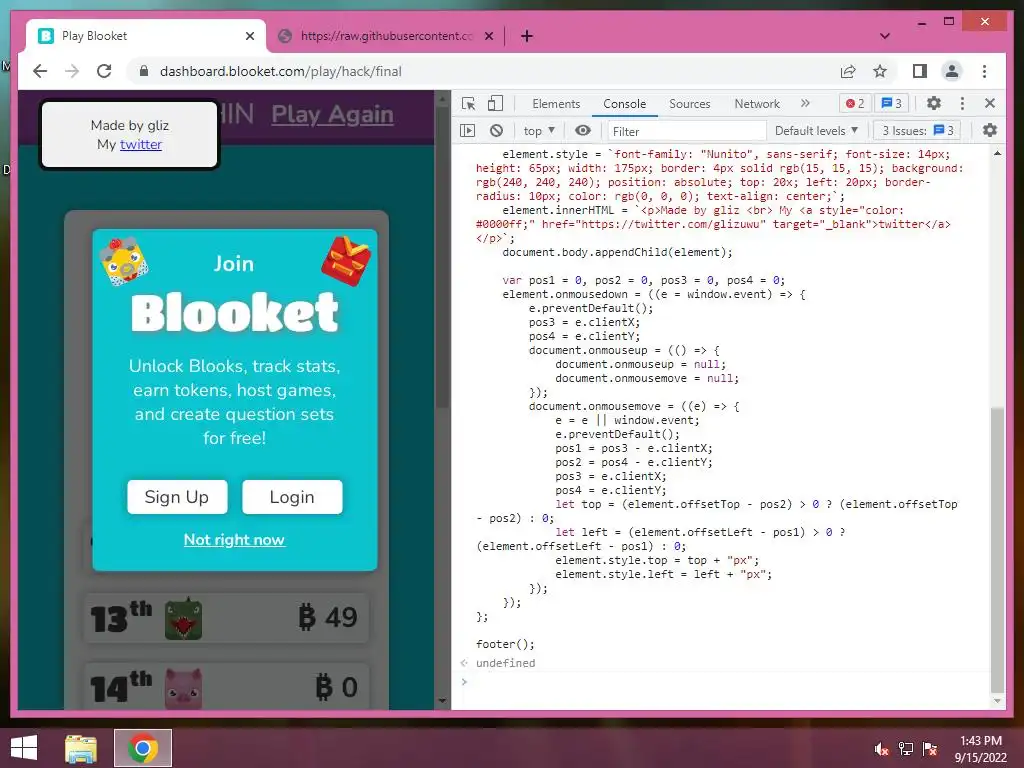This screenshot has width=1024, height=768.
Task: Close the DevTools panel
Action: (989, 103)
